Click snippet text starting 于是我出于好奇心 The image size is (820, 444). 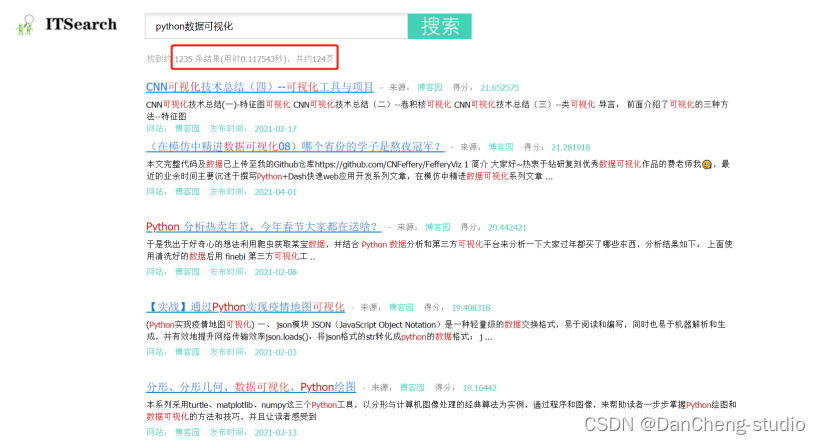(x=439, y=250)
